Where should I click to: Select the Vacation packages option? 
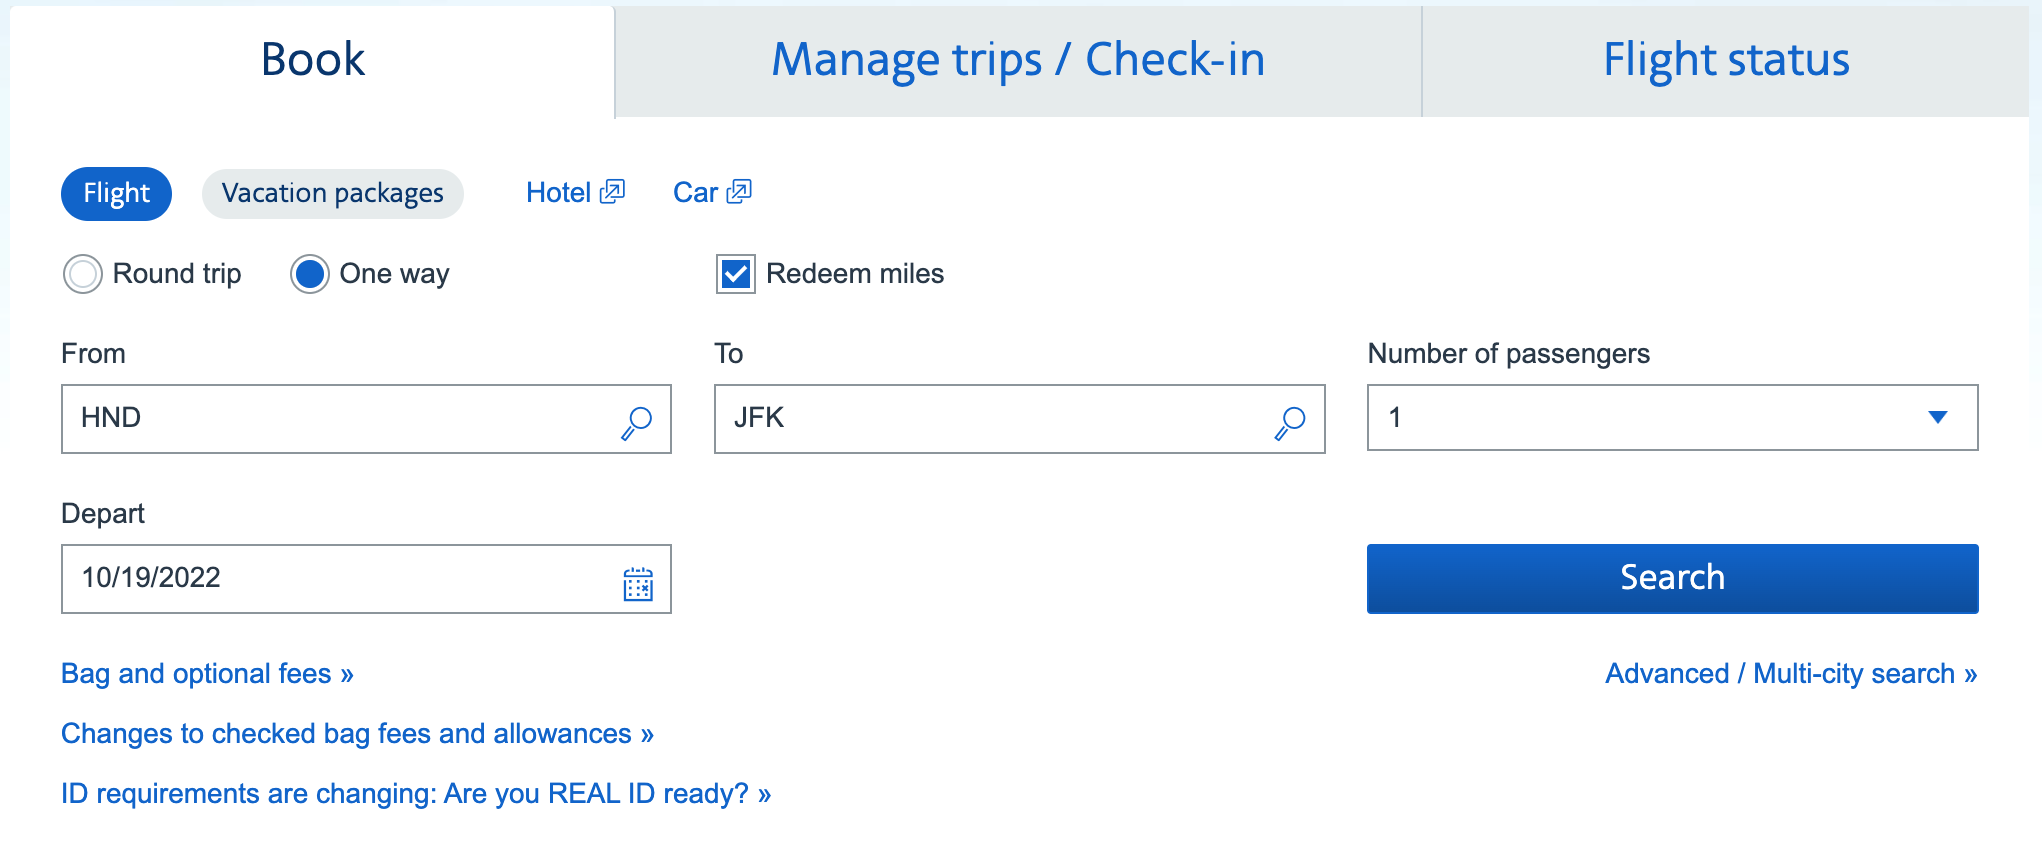(333, 193)
